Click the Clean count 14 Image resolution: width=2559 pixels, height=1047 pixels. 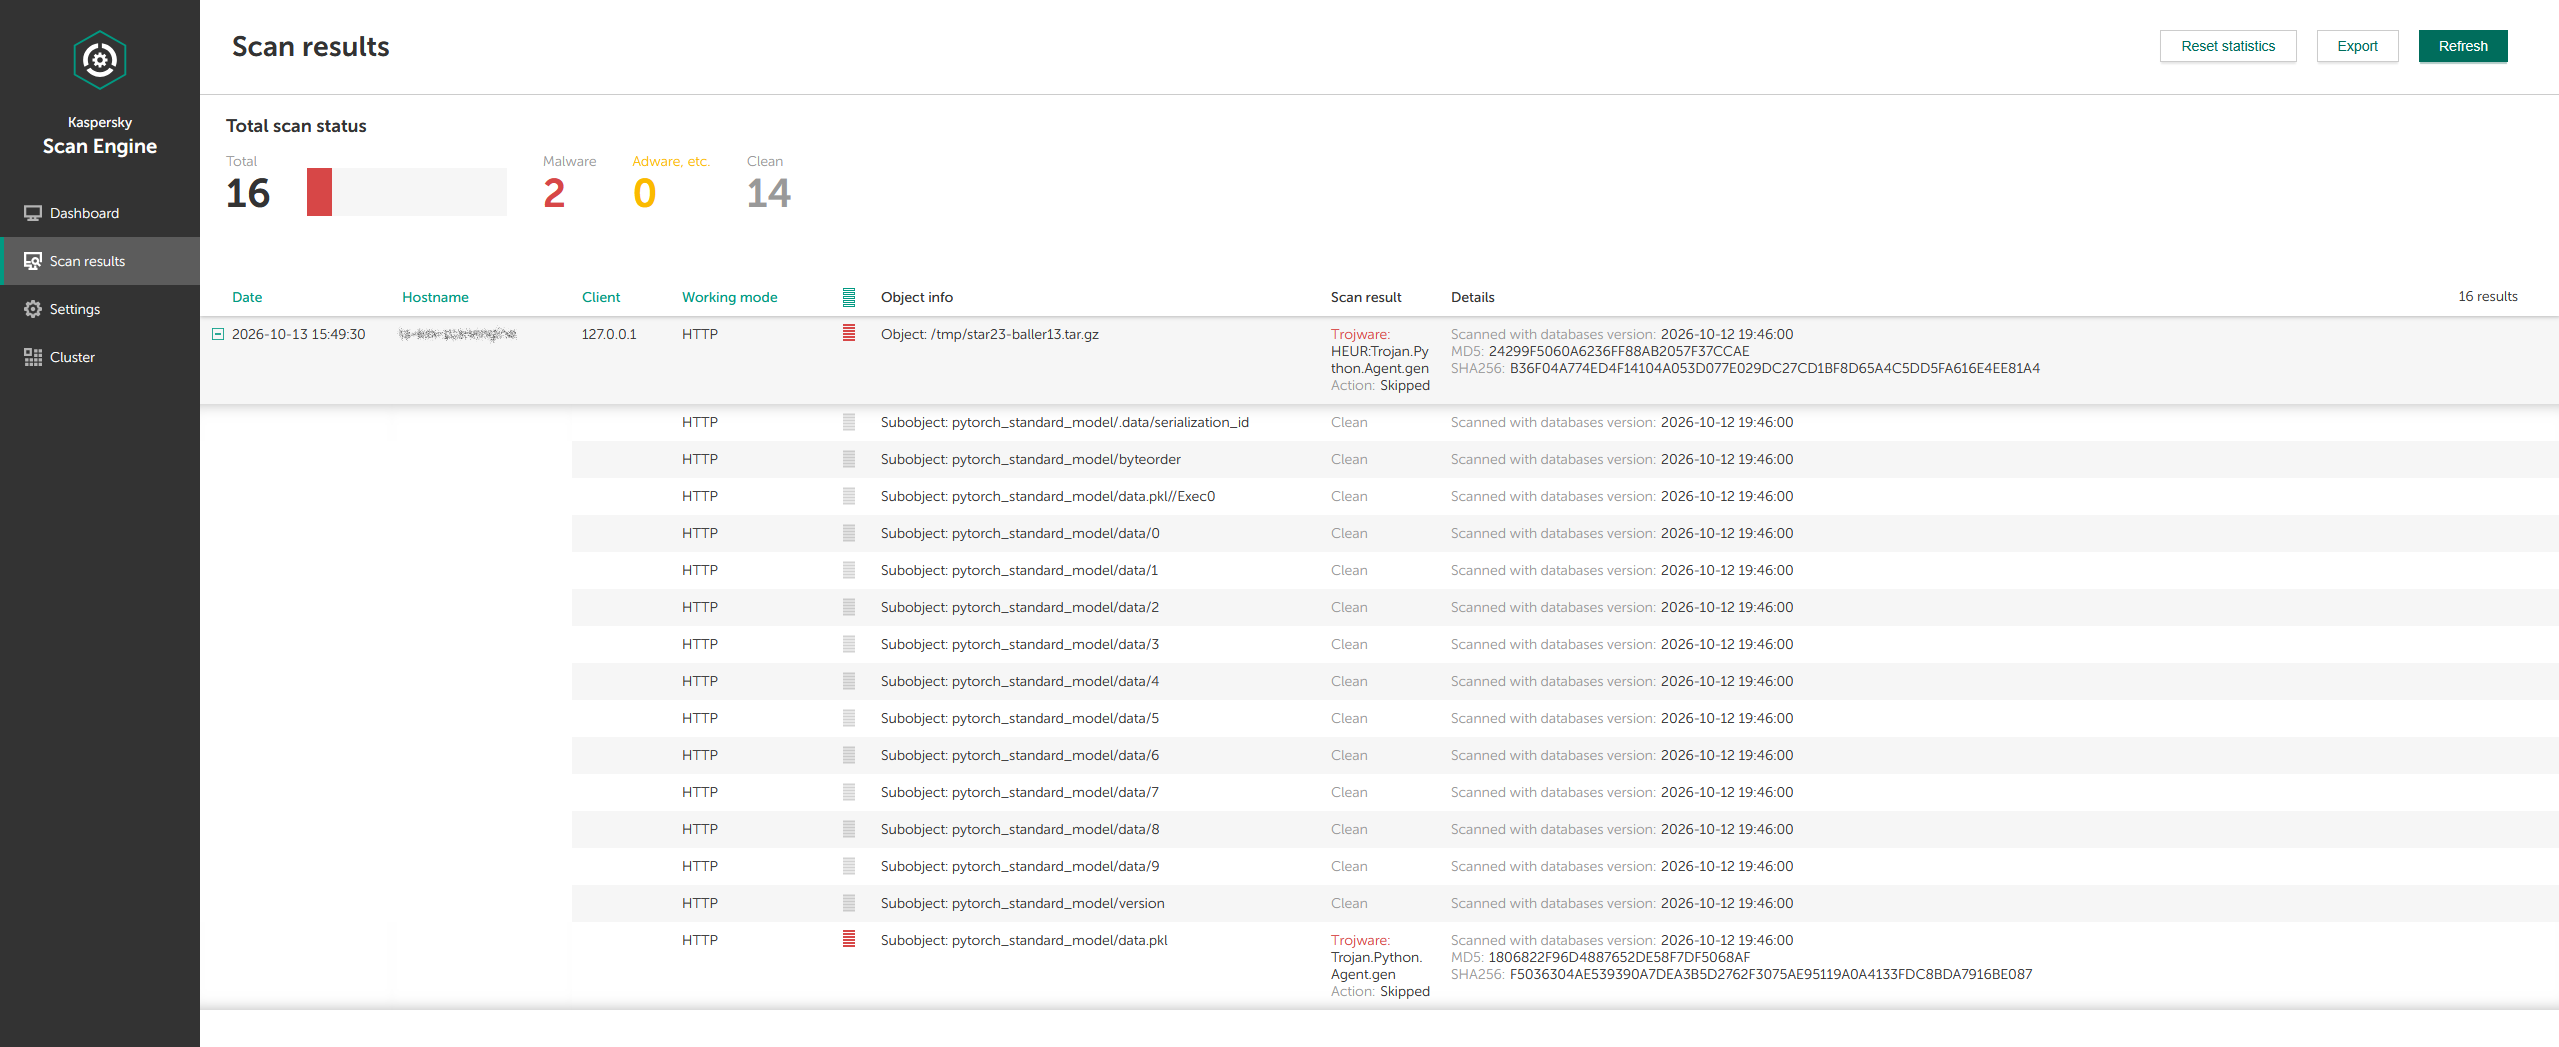click(769, 193)
